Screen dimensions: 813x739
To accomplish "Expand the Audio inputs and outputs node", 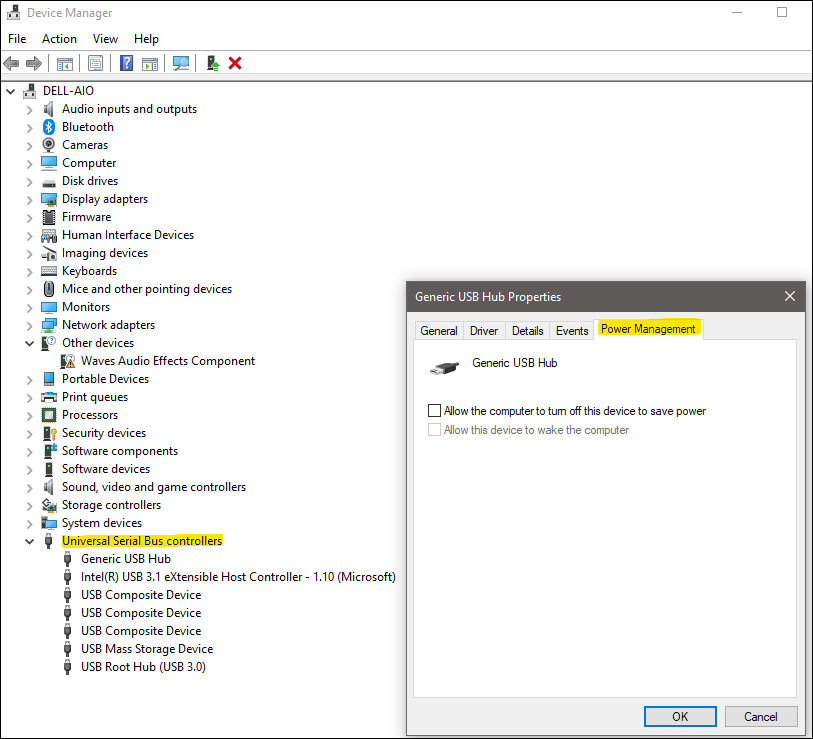I will pyautogui.click(x=30, y=109).
